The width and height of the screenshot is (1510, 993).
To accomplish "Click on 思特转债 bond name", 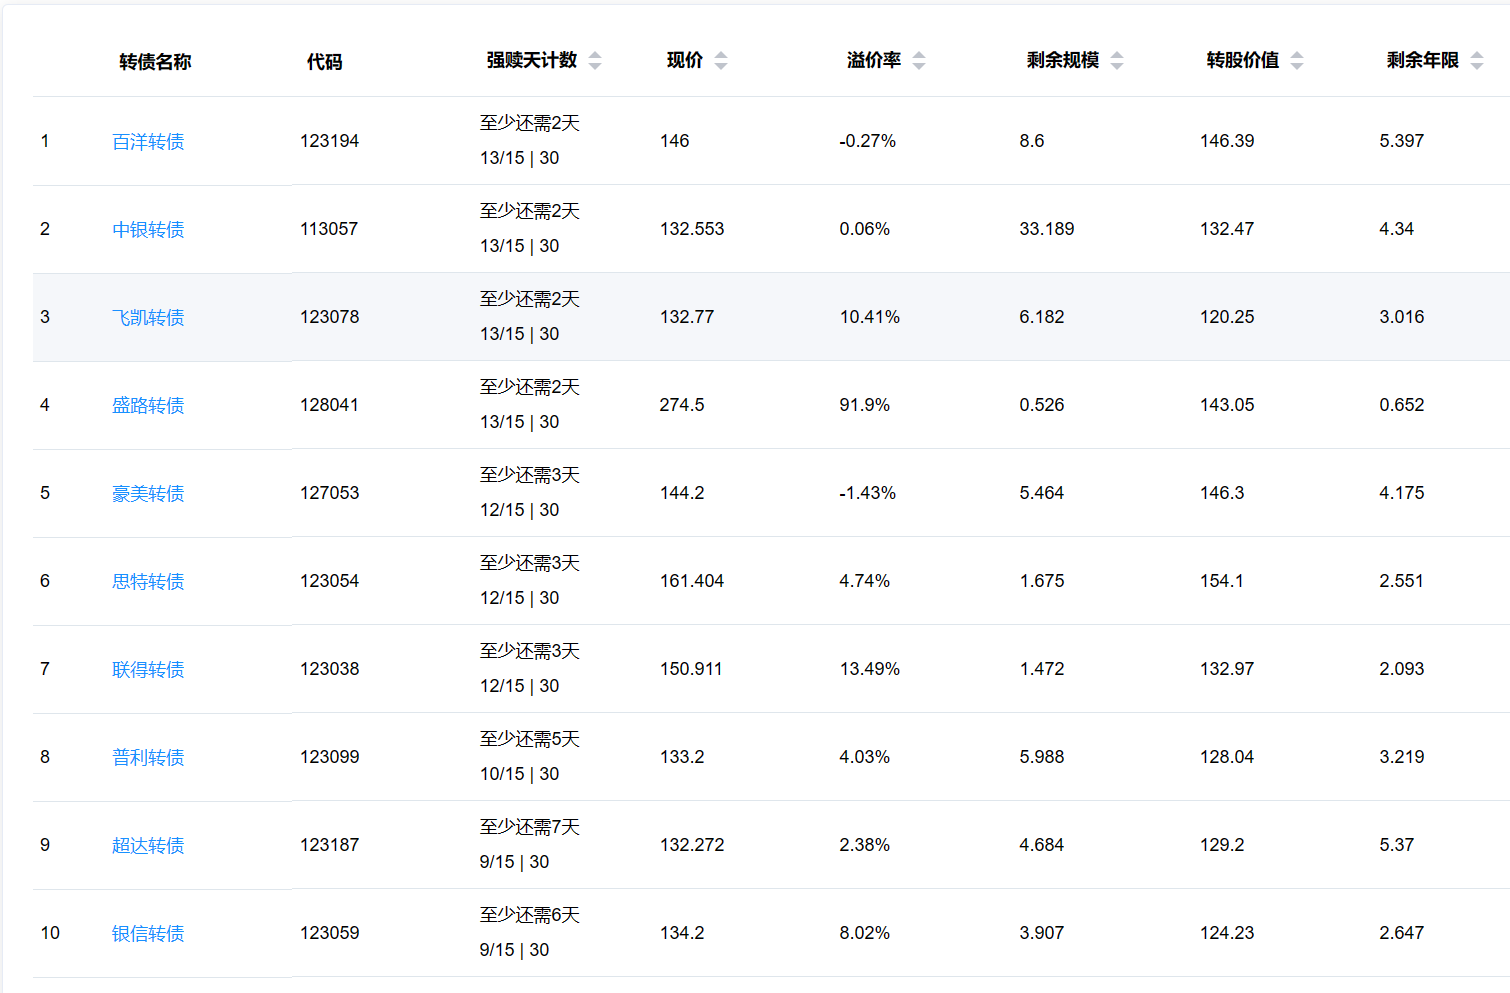I will click(148, 582).
